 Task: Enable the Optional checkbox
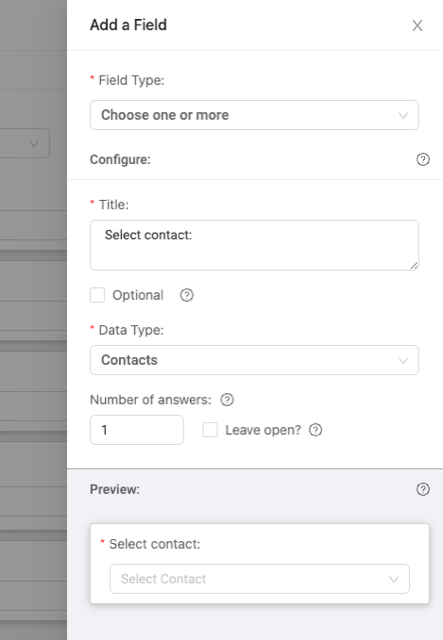point(97,295)
